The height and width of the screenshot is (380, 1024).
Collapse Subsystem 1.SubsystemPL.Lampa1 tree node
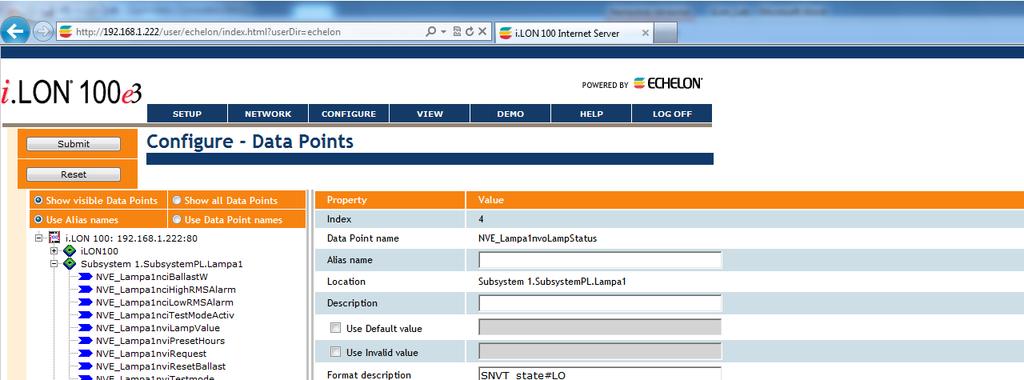pyautogui.click(x=54, y=264)
